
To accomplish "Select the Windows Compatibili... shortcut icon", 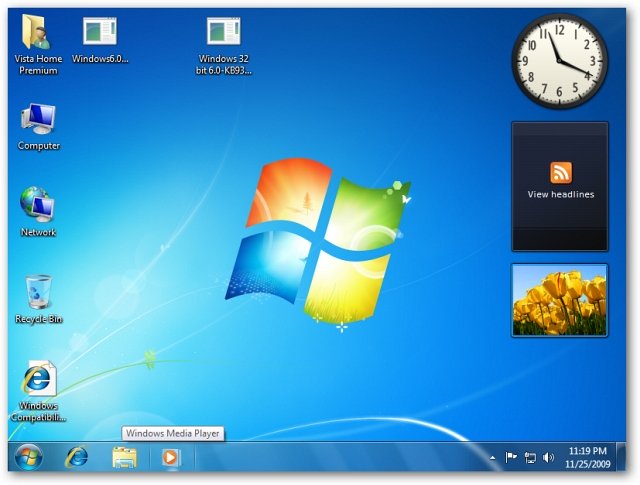I will pos(38,378).
